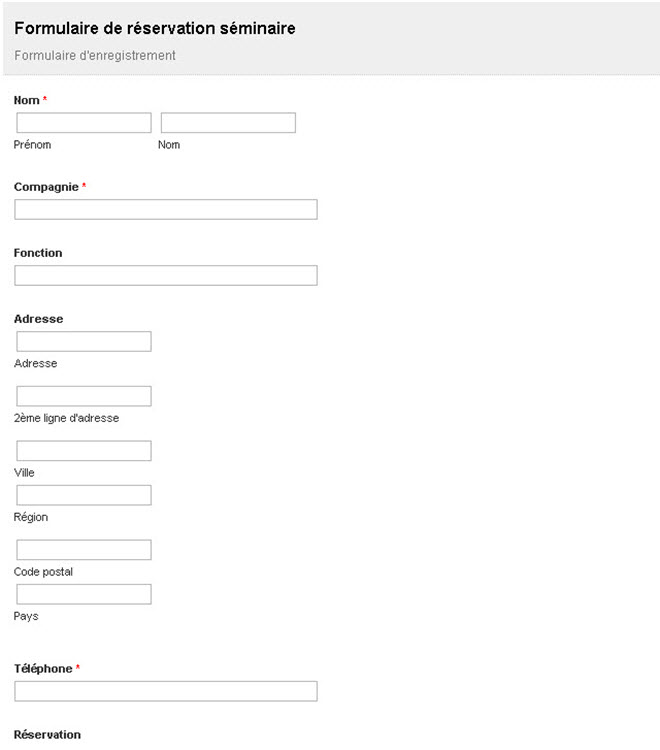Focus the last name field above the Nom sub-label
This screenshot has height=750, width=660.
[x=228, y=123]
